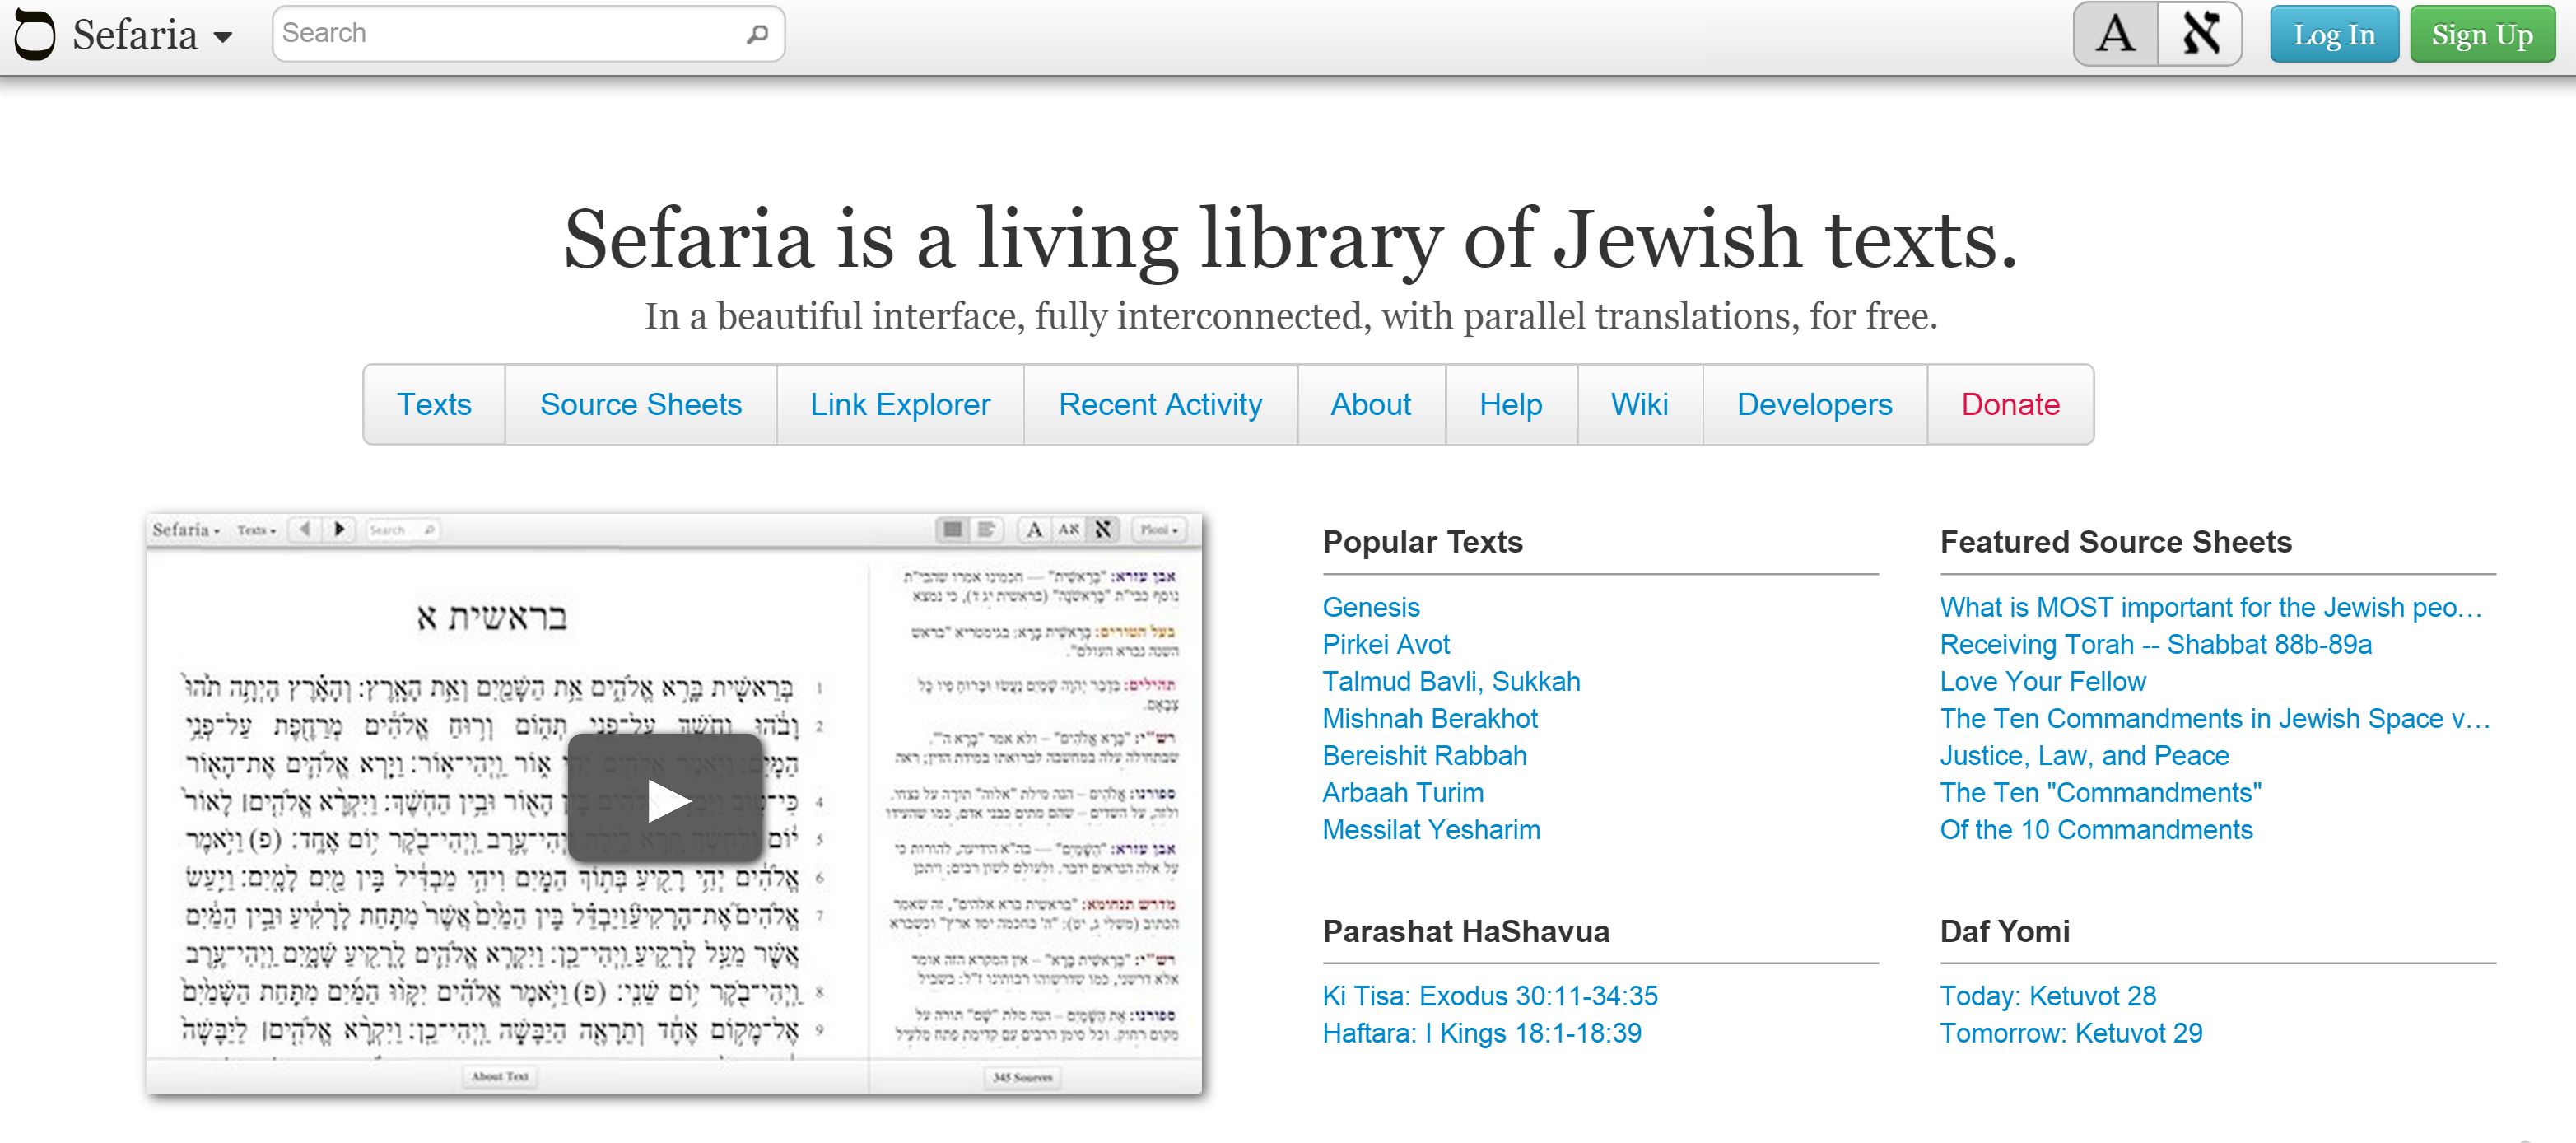Open the Developers page

point(1813,404)
